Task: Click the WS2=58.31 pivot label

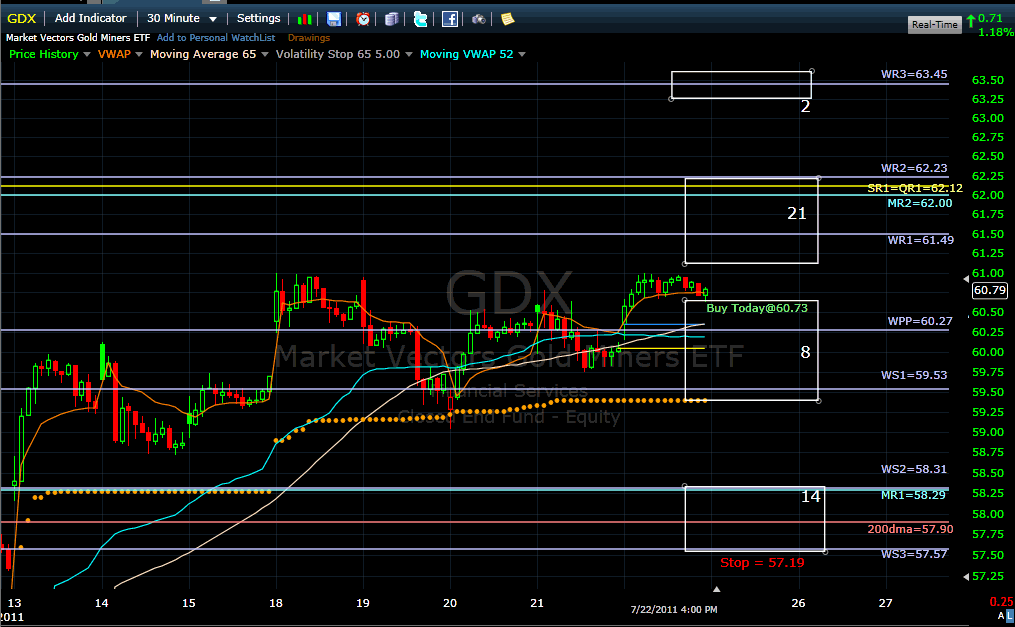Action: (913, 469)
